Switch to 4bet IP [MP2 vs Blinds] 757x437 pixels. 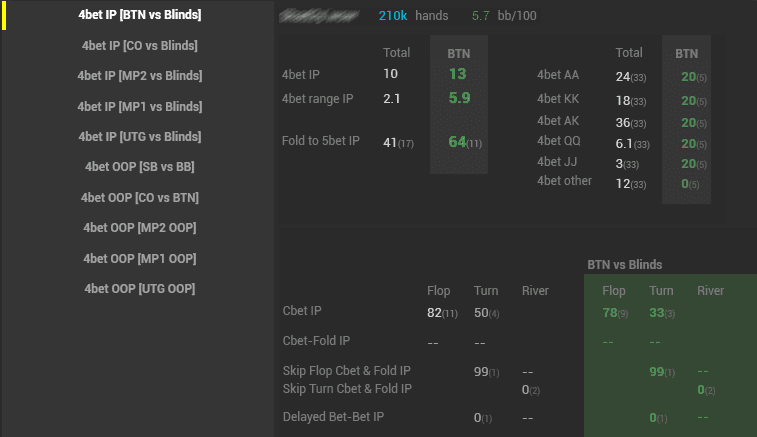click(x=140, y=76)
